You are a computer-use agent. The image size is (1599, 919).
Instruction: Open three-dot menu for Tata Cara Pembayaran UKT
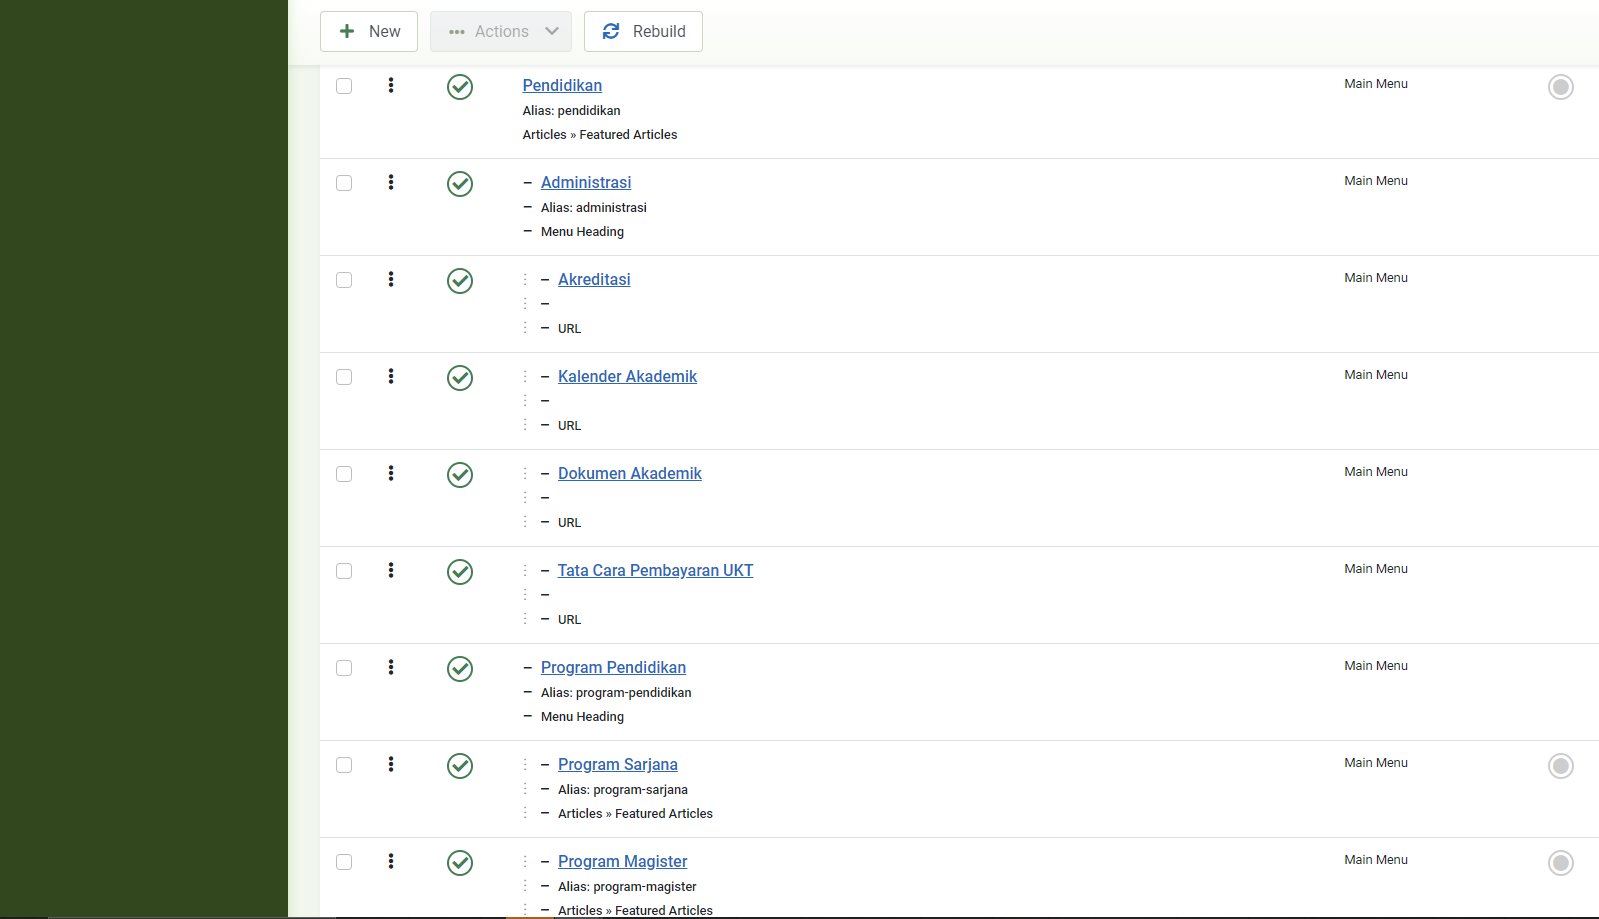[x=391, y=570]
